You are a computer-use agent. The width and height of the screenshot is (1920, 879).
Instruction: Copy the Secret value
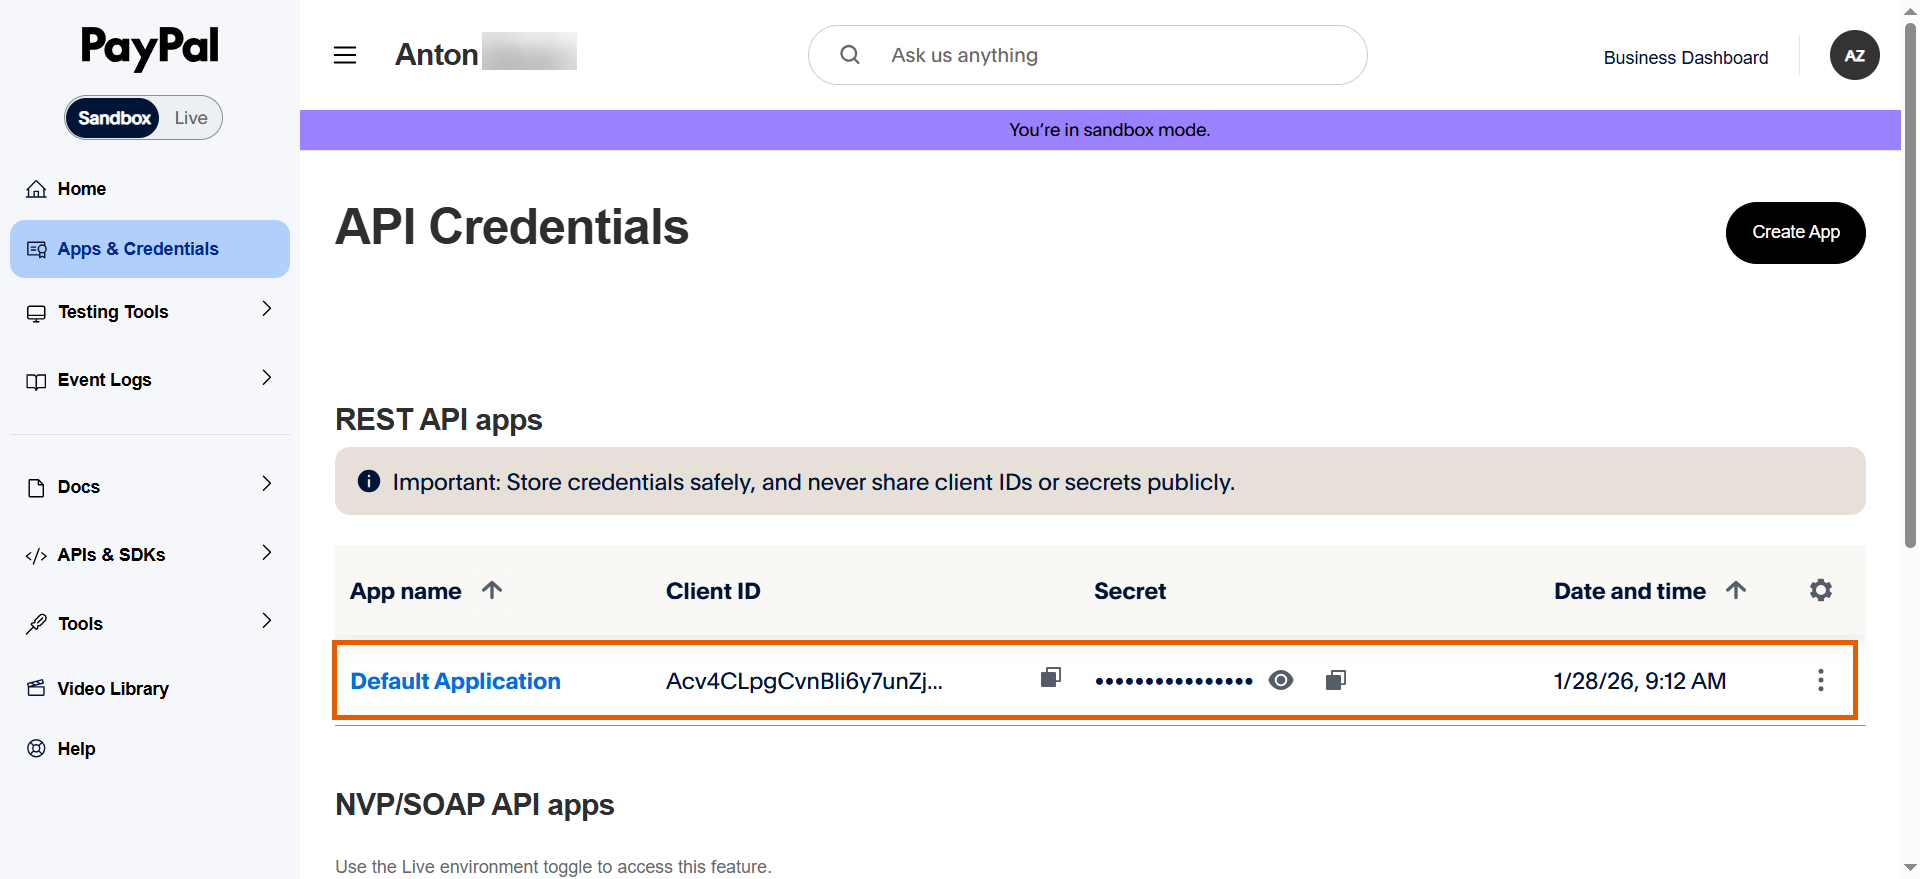(1335, 681)
